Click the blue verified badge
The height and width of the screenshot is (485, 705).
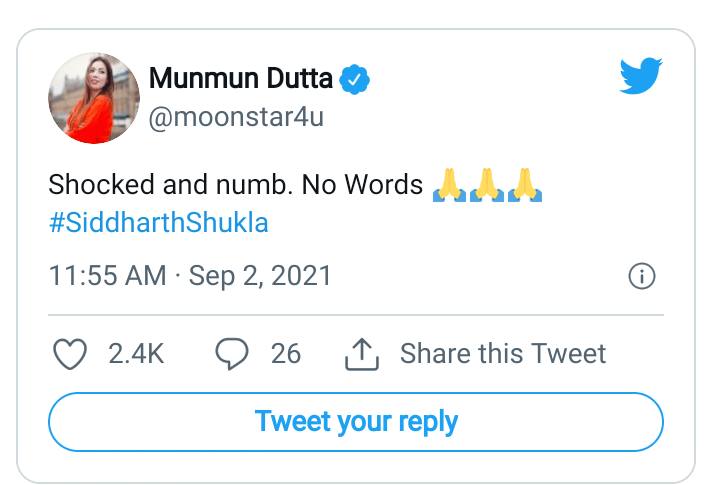pos(354,80)
